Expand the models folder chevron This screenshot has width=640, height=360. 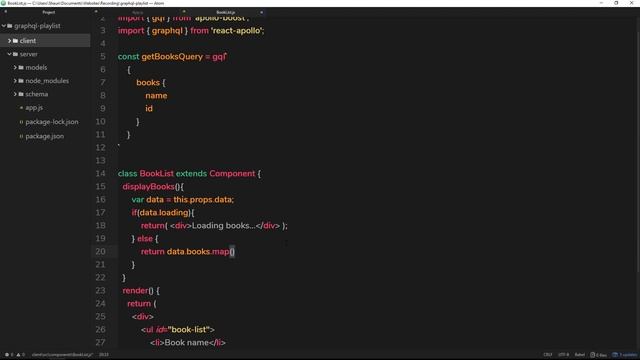[15, 67]
